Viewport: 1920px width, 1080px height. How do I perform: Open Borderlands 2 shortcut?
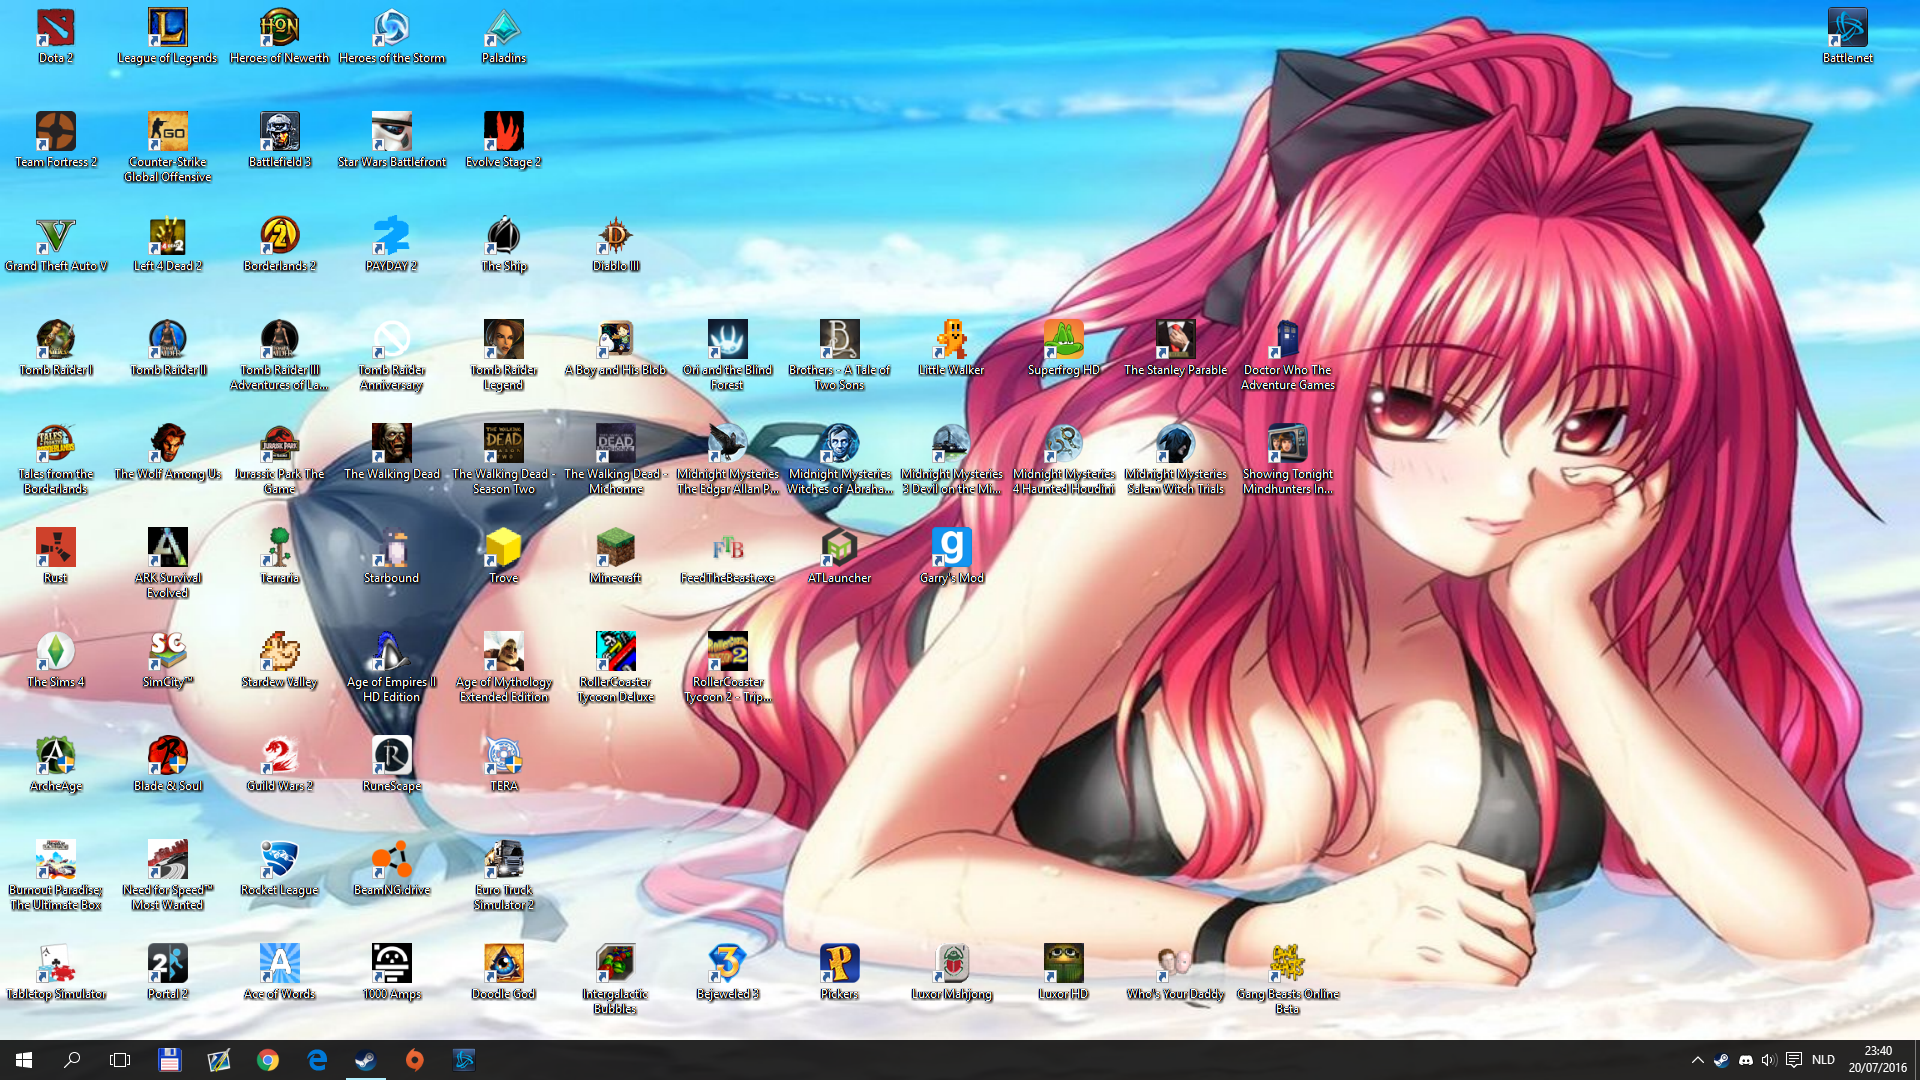(279, 244)
